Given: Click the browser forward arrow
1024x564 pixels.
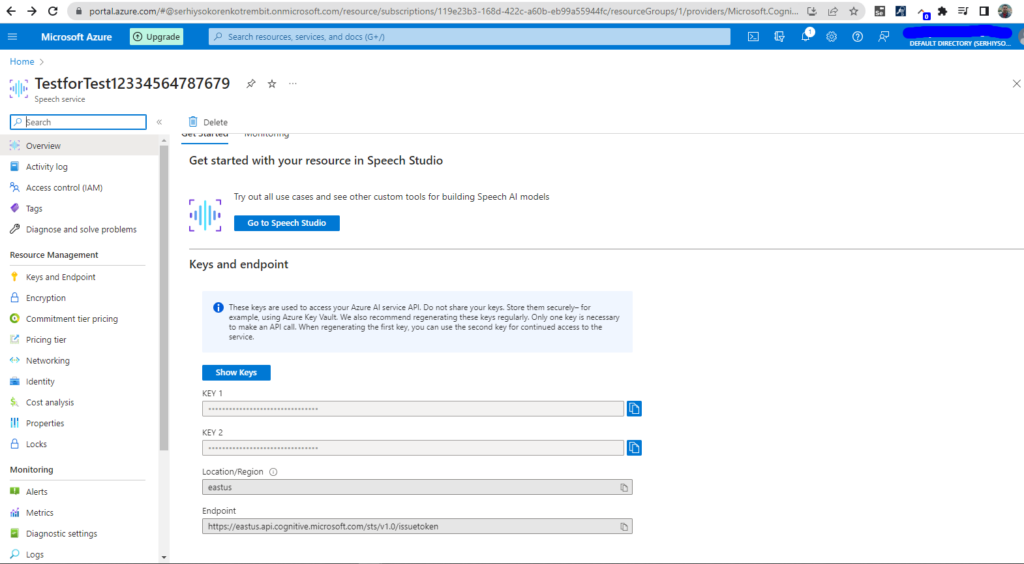Looking at the screenshot, I should 32,11.
